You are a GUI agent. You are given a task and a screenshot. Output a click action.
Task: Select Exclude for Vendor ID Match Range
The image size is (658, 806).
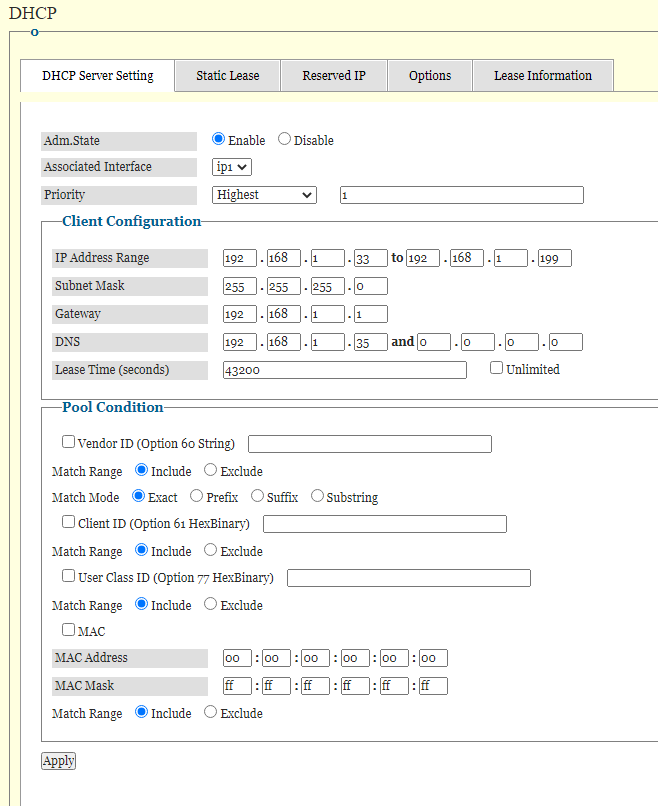210,470
